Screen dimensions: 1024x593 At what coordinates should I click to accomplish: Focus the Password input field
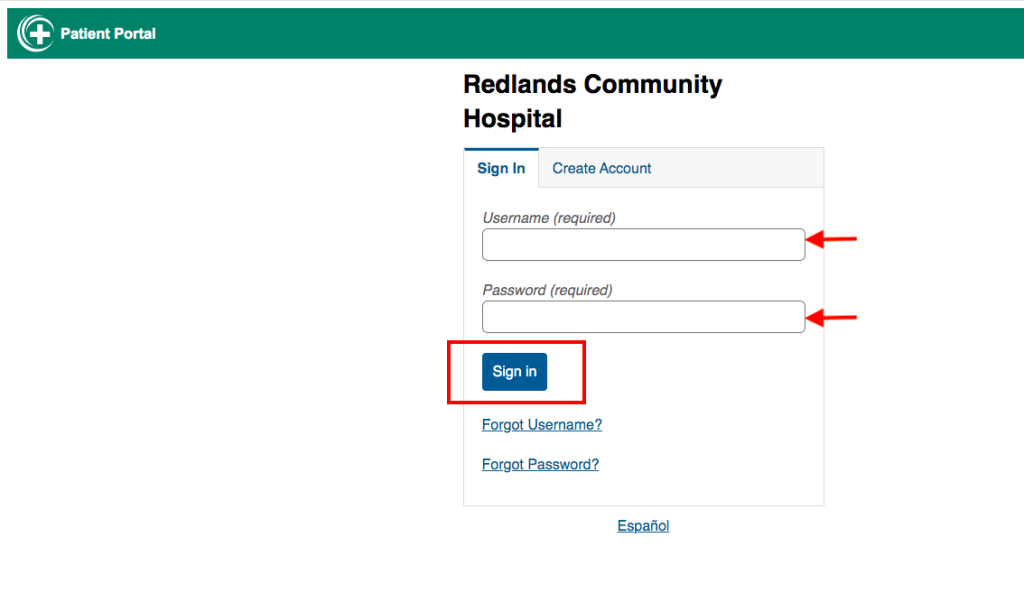(643, 317)
